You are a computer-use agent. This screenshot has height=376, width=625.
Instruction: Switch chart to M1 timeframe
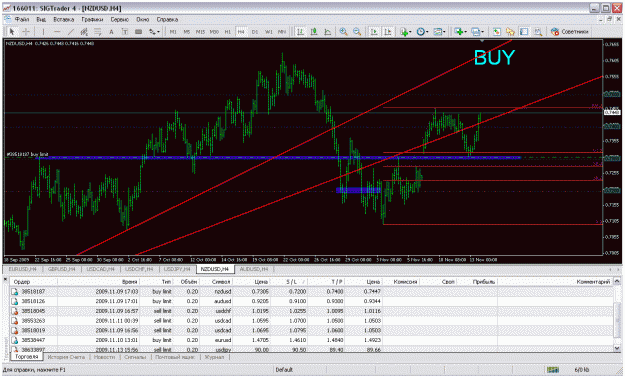tap(173, 31)
